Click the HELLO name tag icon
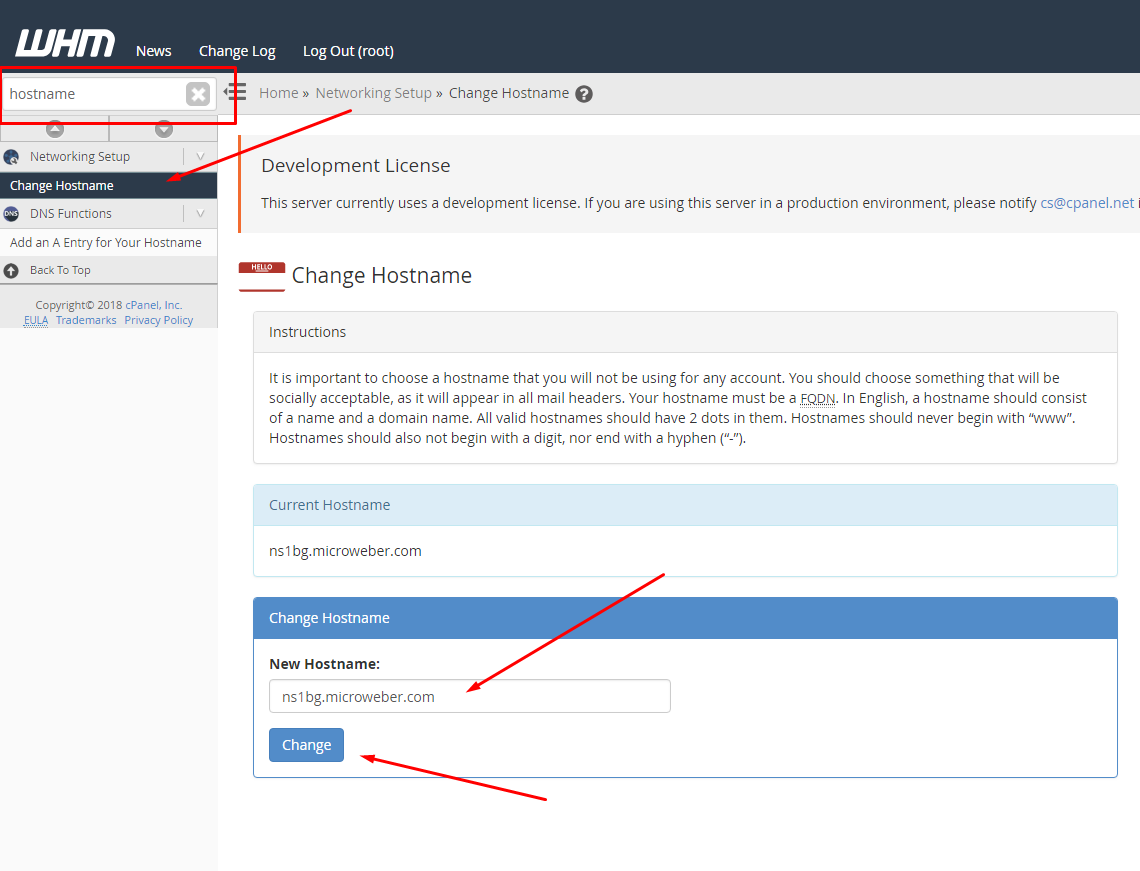The image size is (1140, 871). pos(262,277)
